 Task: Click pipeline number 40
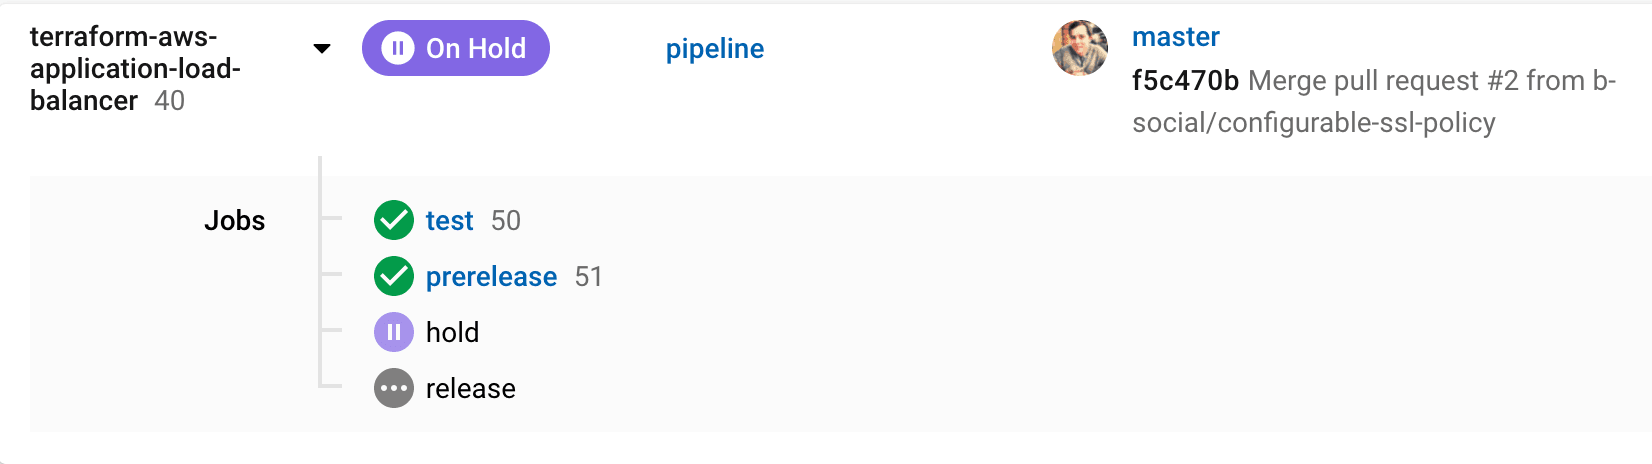(170, 101)
